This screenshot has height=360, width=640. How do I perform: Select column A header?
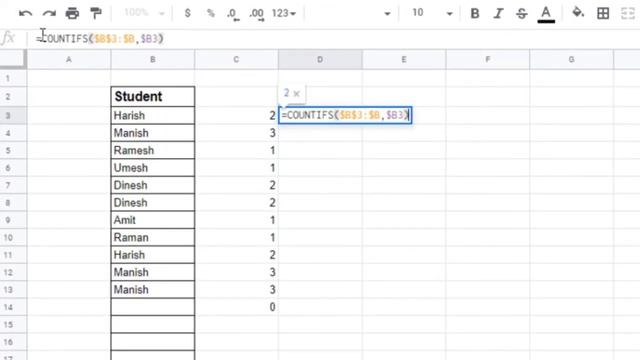pyautogui.click(x=69, y=60)
